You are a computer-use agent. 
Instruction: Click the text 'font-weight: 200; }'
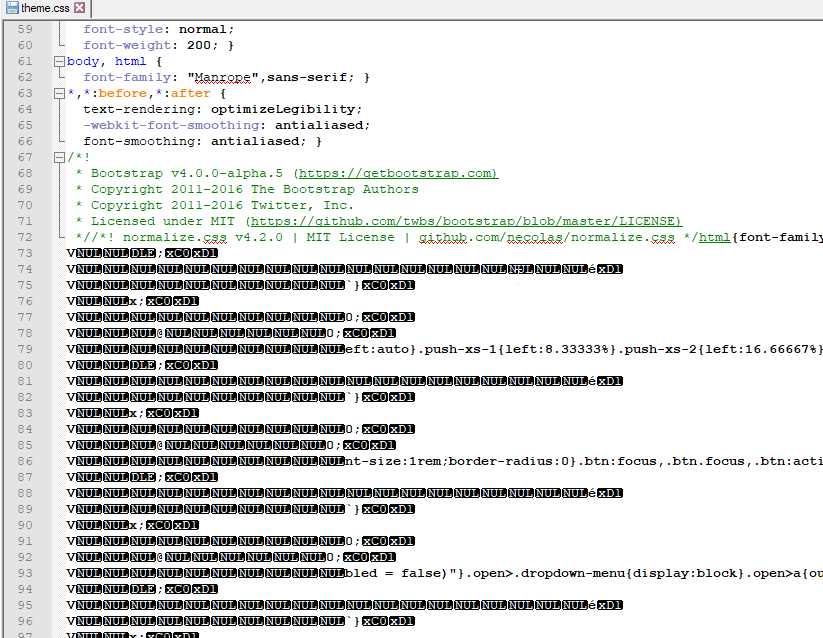(159, 46)
